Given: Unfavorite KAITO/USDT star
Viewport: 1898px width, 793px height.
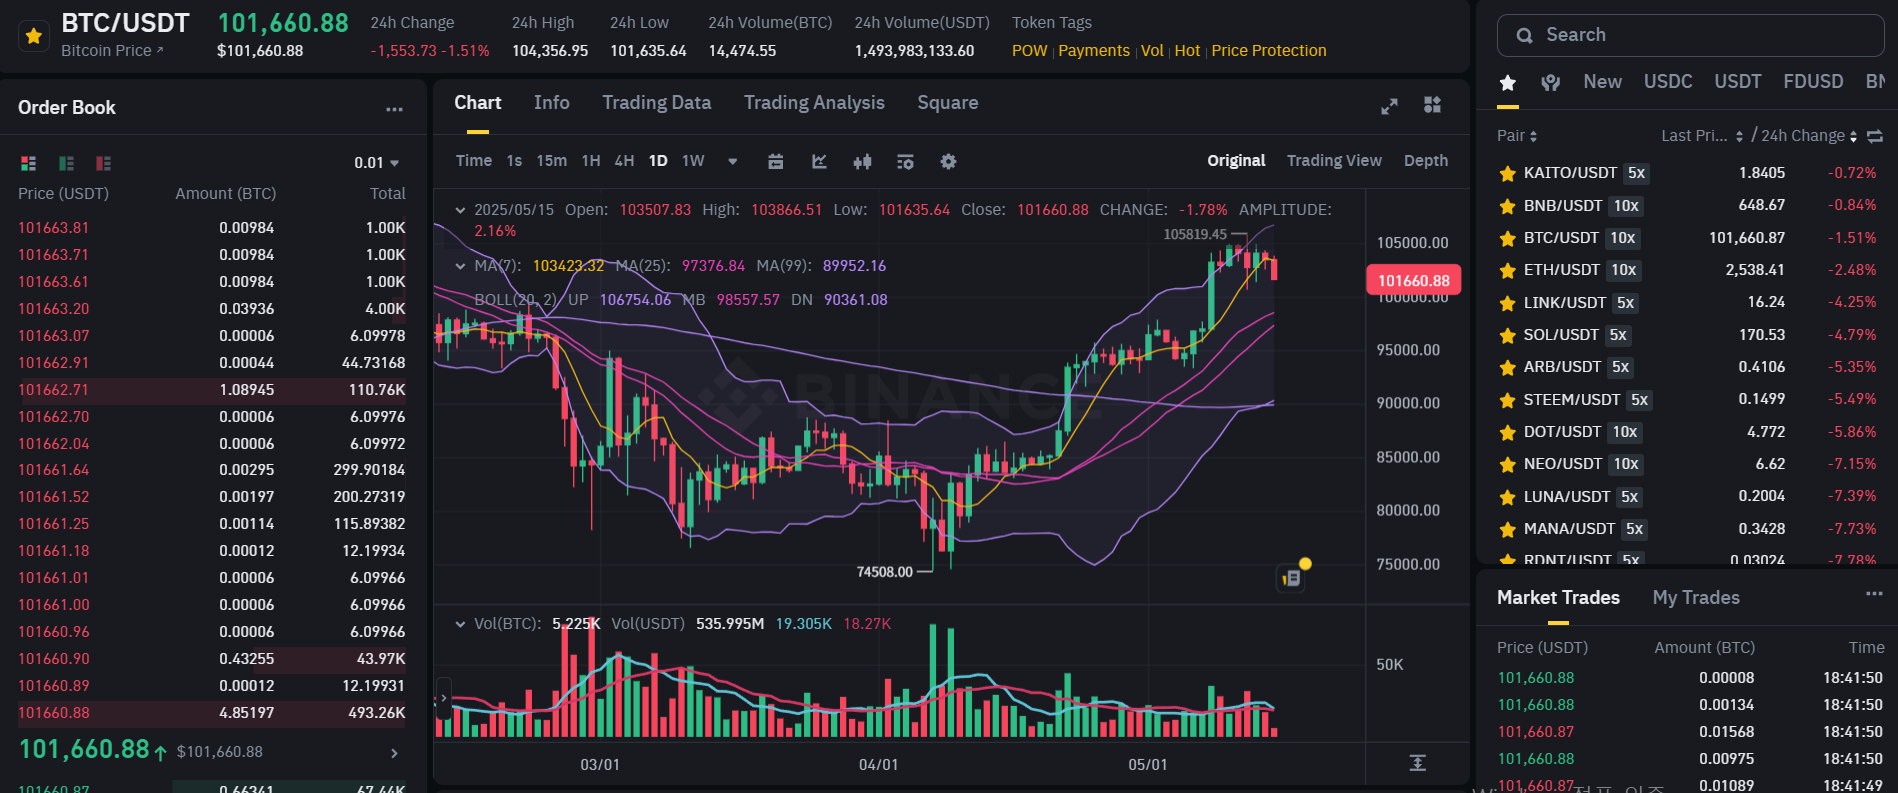Looking at the screenshot, I should tap(1507, 174).
